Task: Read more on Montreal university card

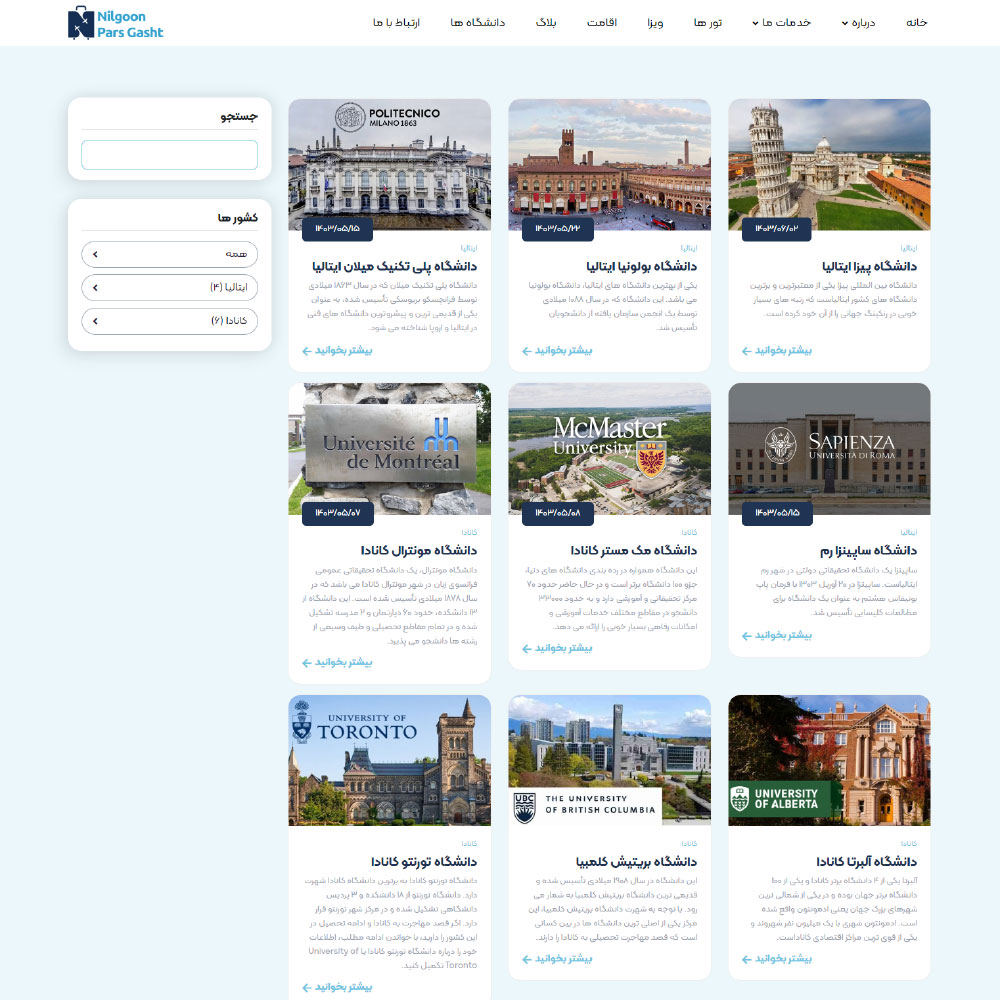Action: (337, 662)
